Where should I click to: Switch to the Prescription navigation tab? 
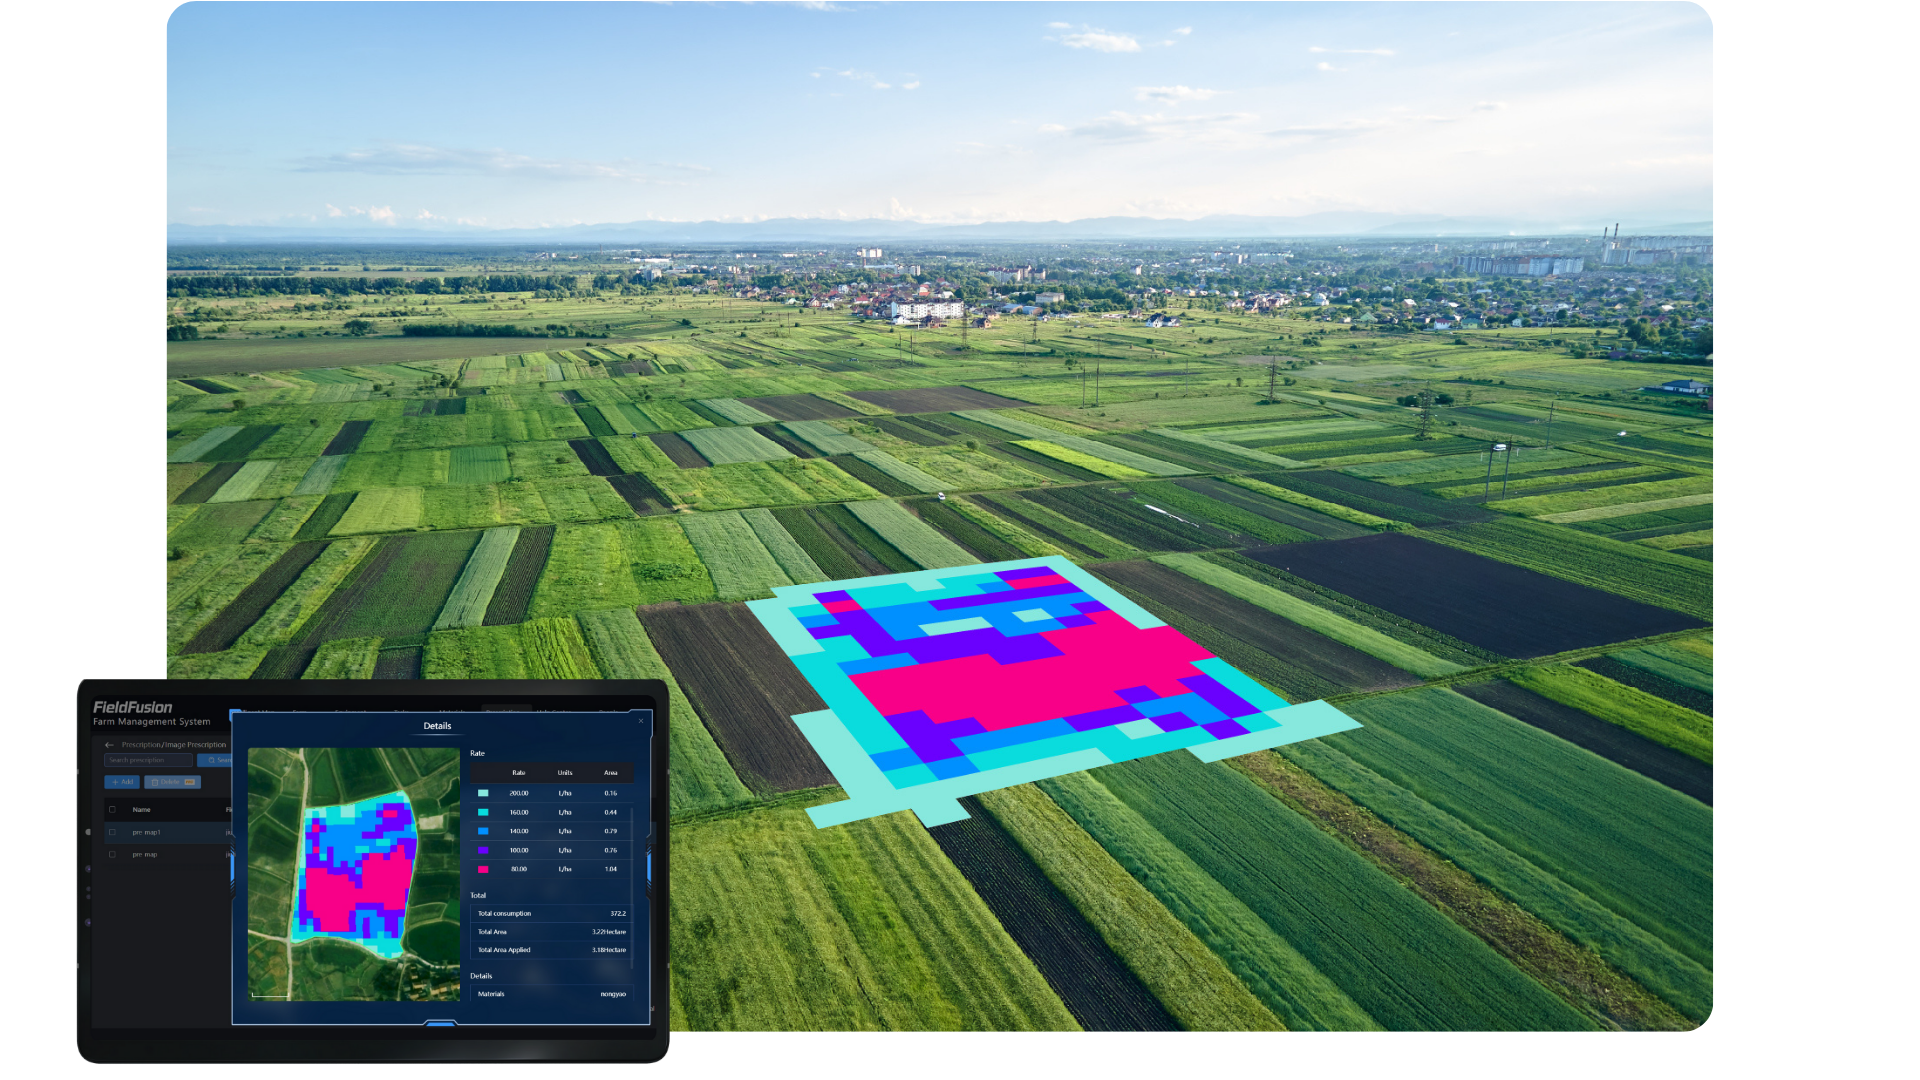[x=504, y=713]
